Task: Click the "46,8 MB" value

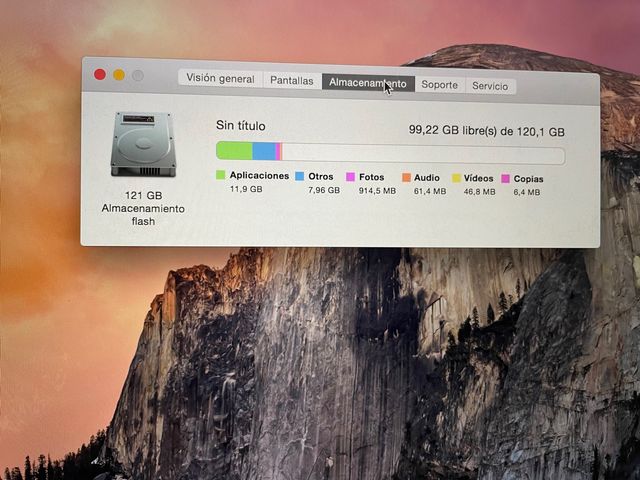Action: pos(480,192)
